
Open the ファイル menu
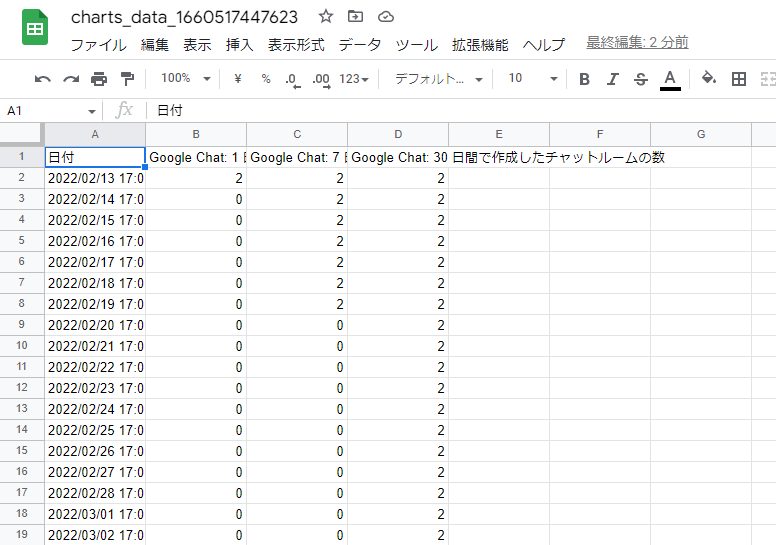tap(98, 45)
